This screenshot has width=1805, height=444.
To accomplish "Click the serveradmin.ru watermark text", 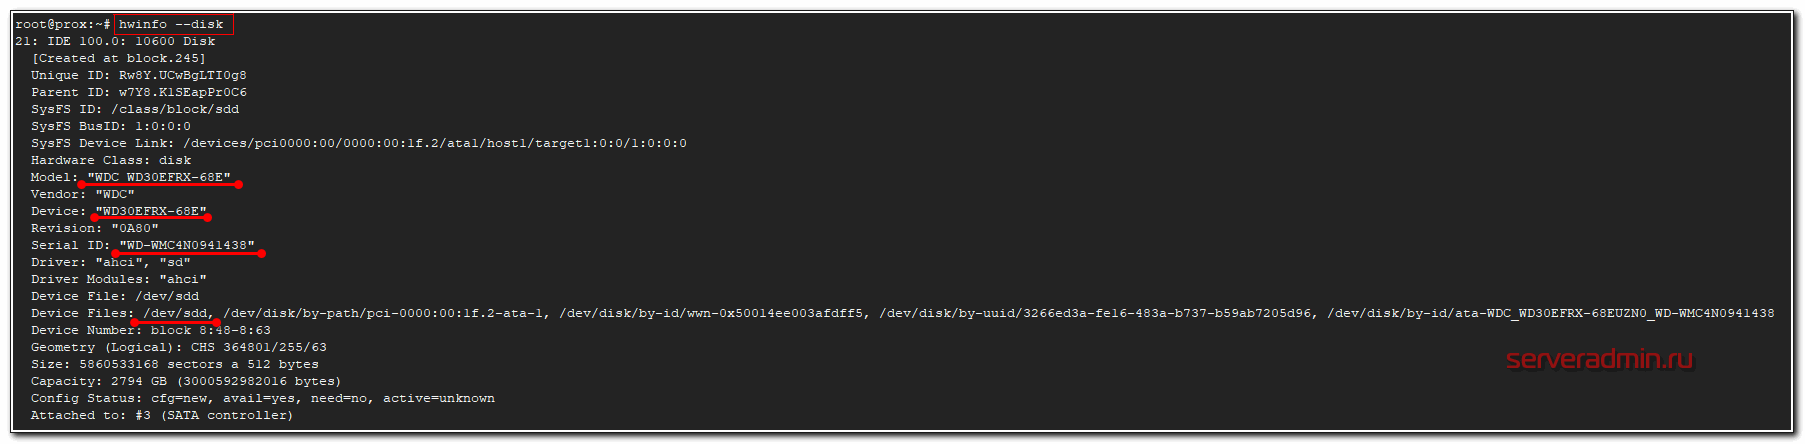I will point(1599,359).
